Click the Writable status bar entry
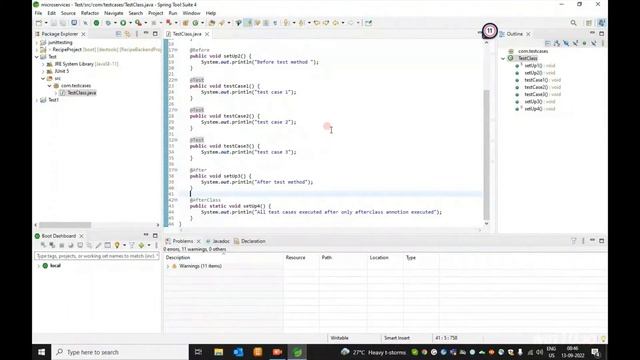640x360 pixels. pos(339,338)
